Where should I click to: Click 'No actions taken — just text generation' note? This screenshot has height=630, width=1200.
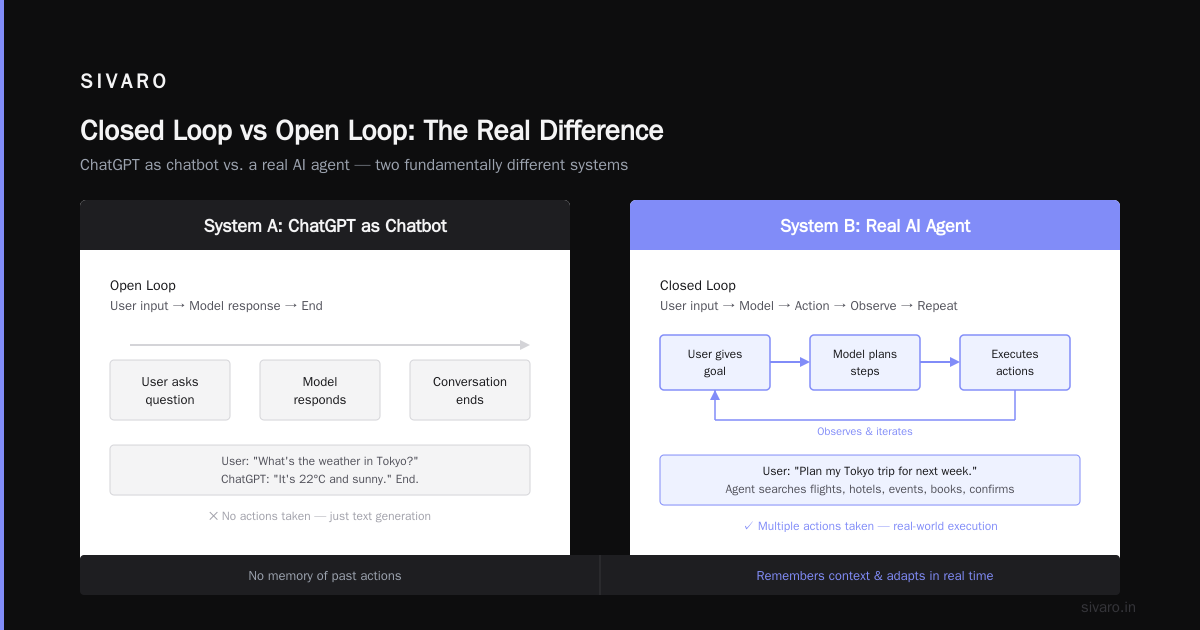click(320, 516)
